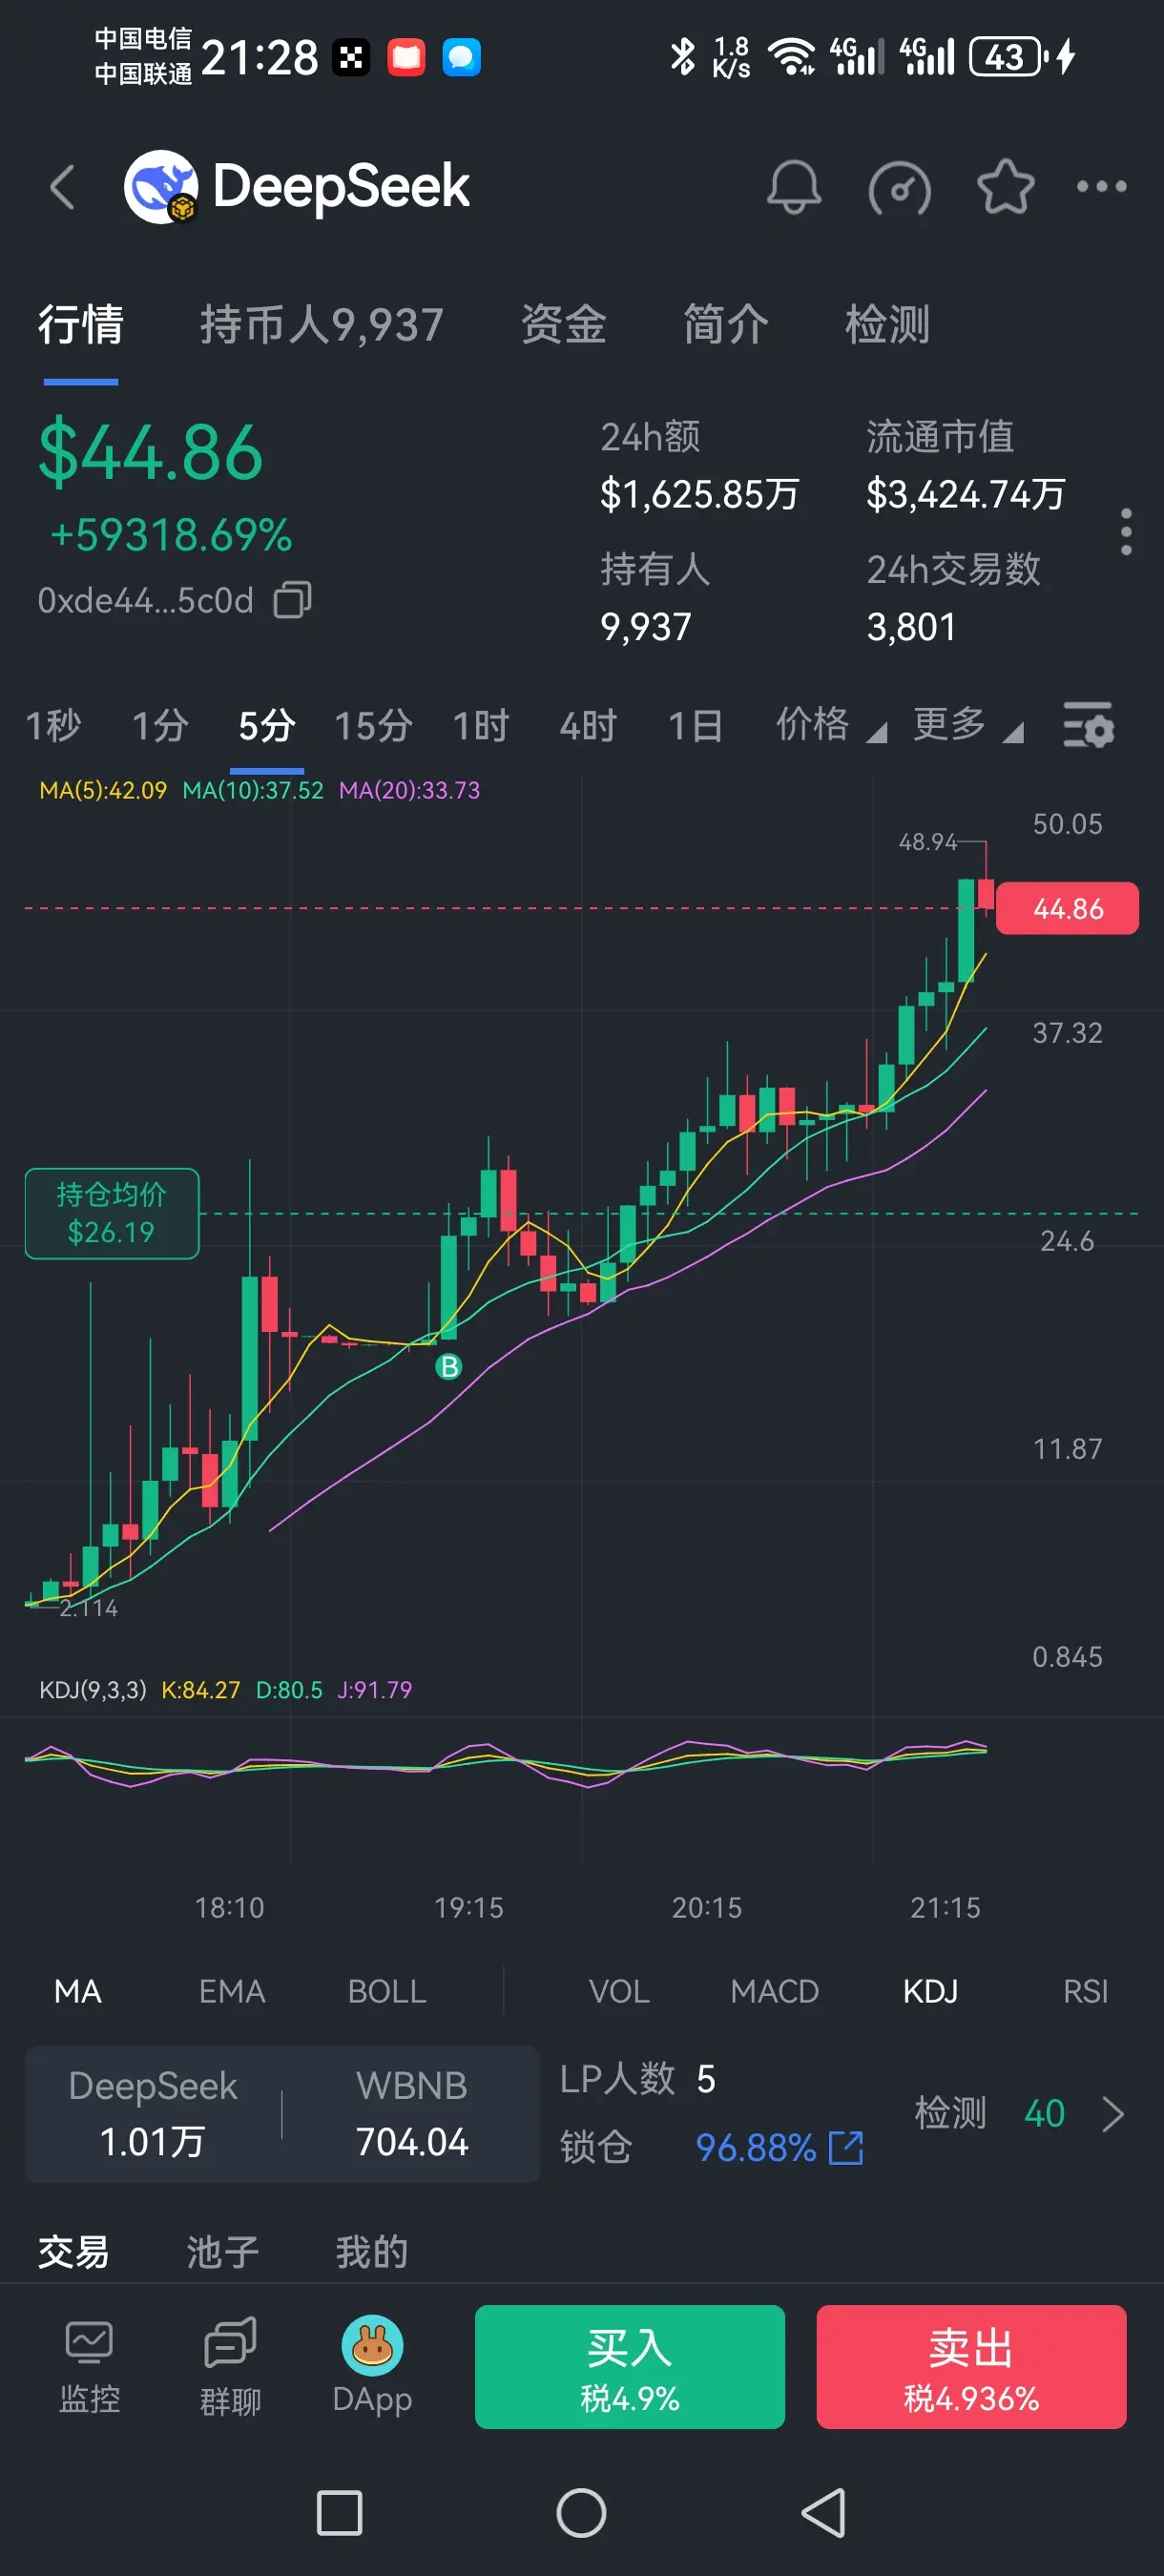Toggle EMA main indicator
This screenshot has width=1164, height=2576.
[x=232, y=1991]
